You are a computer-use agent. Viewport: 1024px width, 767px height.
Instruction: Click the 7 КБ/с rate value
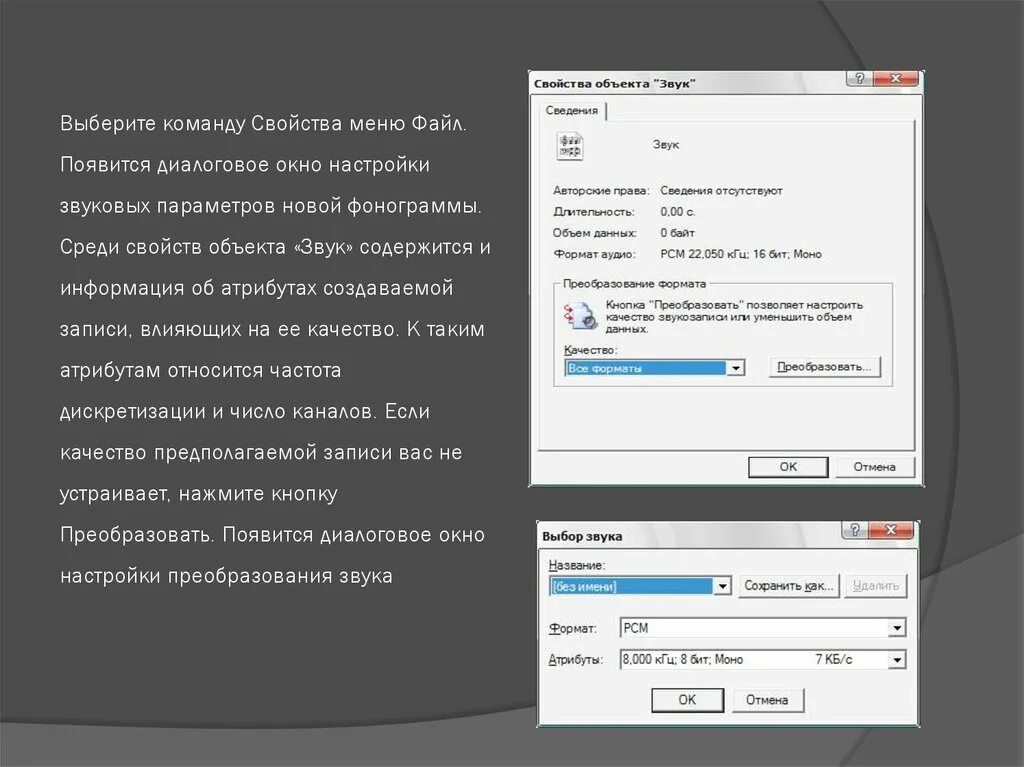(833, 660)
